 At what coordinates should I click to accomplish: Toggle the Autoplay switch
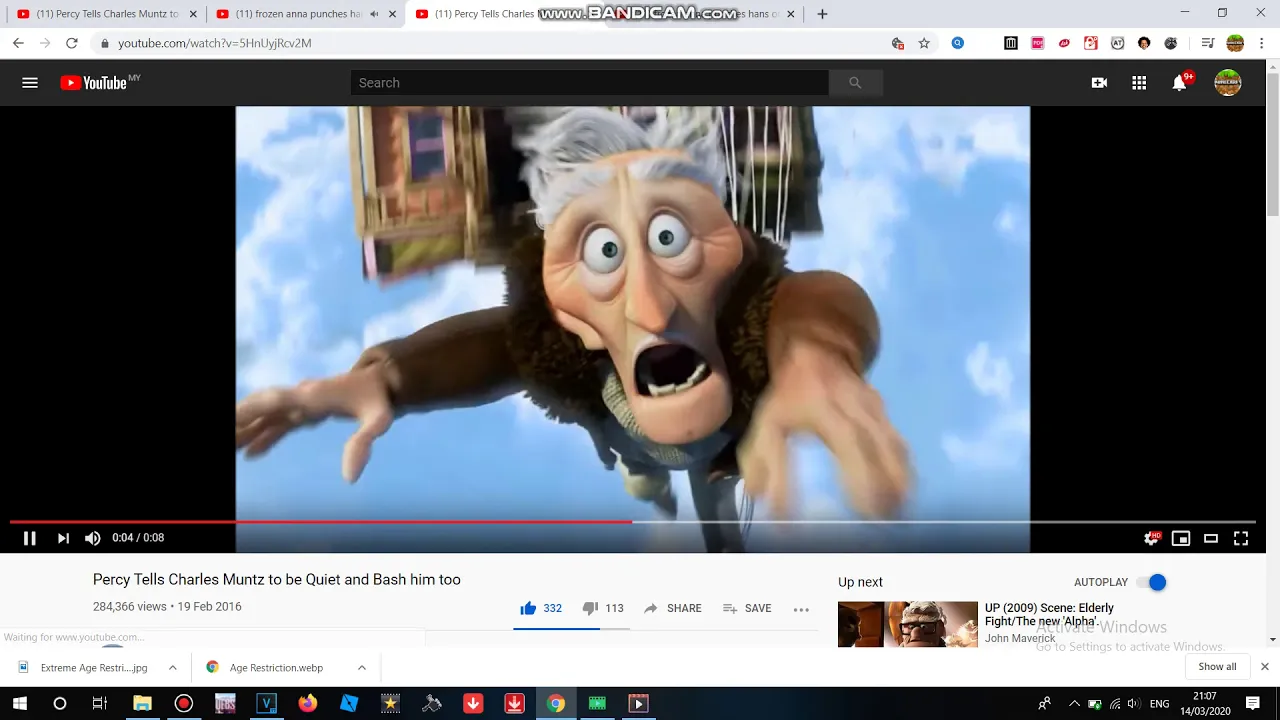[x=1152, y=582]
